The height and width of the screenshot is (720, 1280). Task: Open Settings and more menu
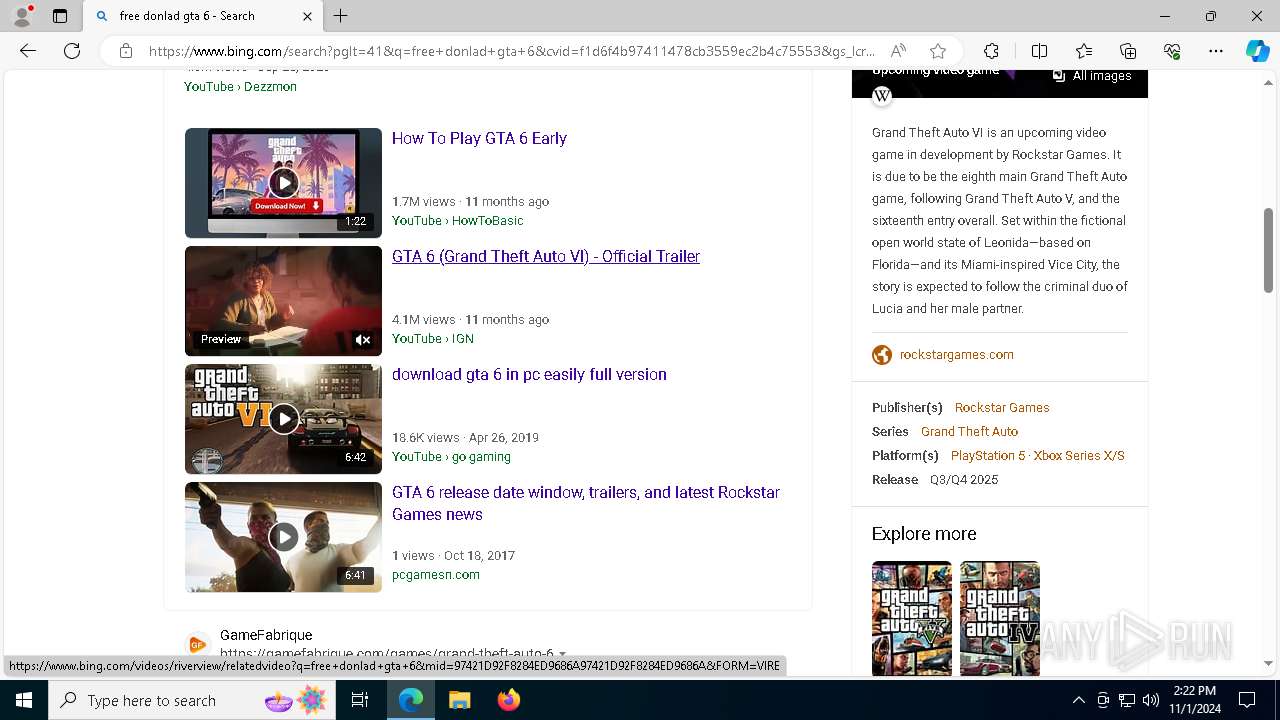click(1216, 51)
